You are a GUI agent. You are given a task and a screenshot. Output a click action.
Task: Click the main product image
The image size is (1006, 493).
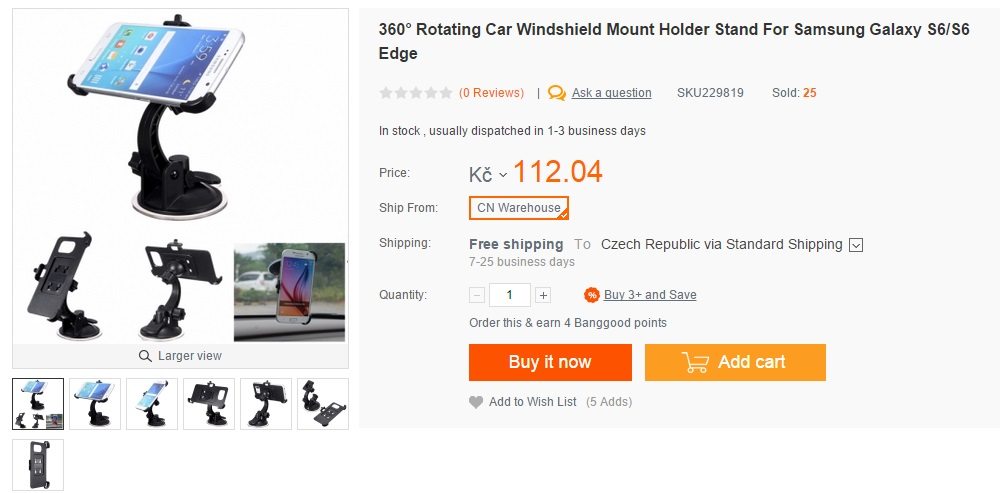tap(180, 120)
